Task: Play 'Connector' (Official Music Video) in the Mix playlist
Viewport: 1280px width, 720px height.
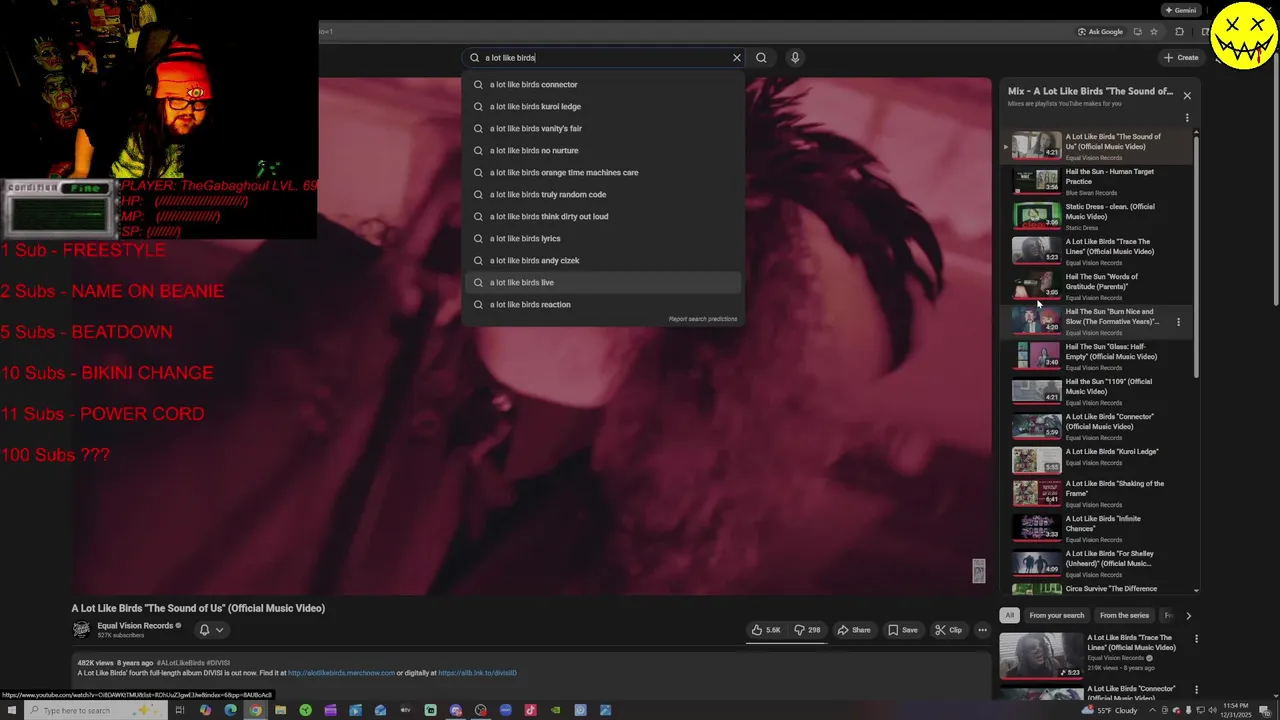Action: click(x=1095, y=426)
